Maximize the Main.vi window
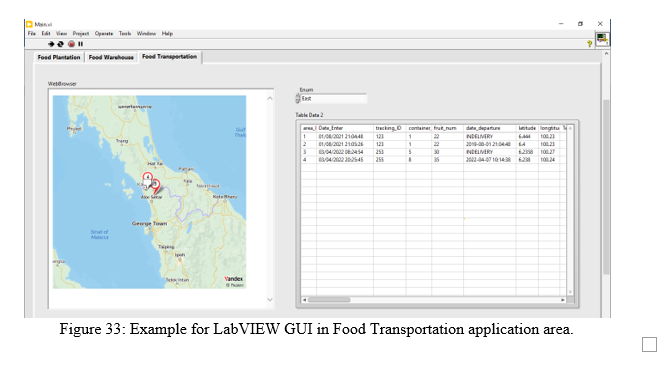Viewport: 662px width, 388px height. 581,24
